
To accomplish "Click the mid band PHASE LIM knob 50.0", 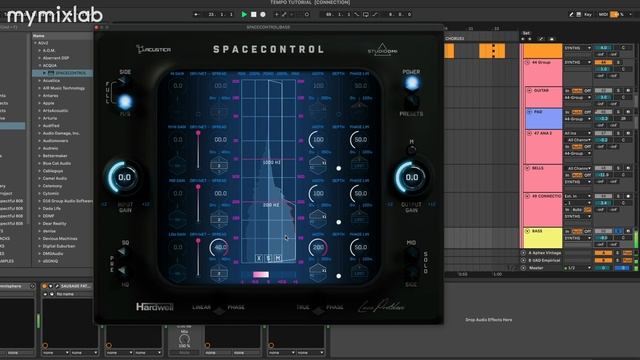I will click(x=360, y=193).
